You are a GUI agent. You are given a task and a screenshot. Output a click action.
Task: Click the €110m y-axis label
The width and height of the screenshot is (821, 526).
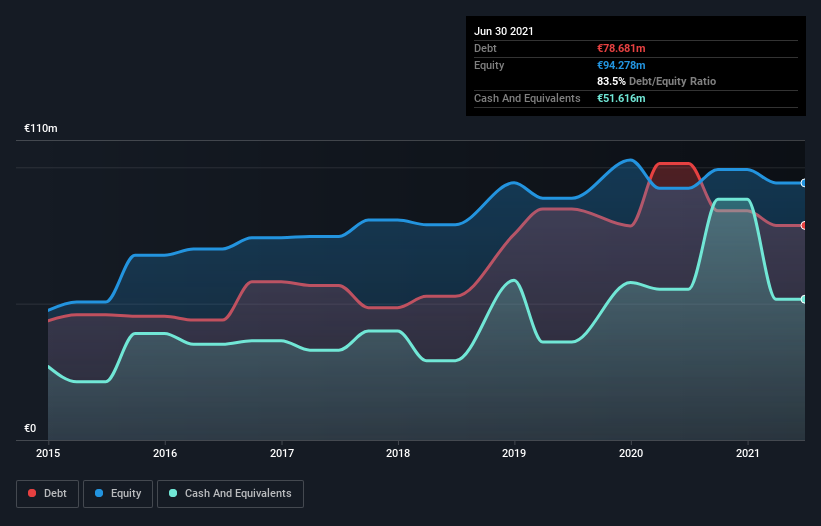coord(41,128)
